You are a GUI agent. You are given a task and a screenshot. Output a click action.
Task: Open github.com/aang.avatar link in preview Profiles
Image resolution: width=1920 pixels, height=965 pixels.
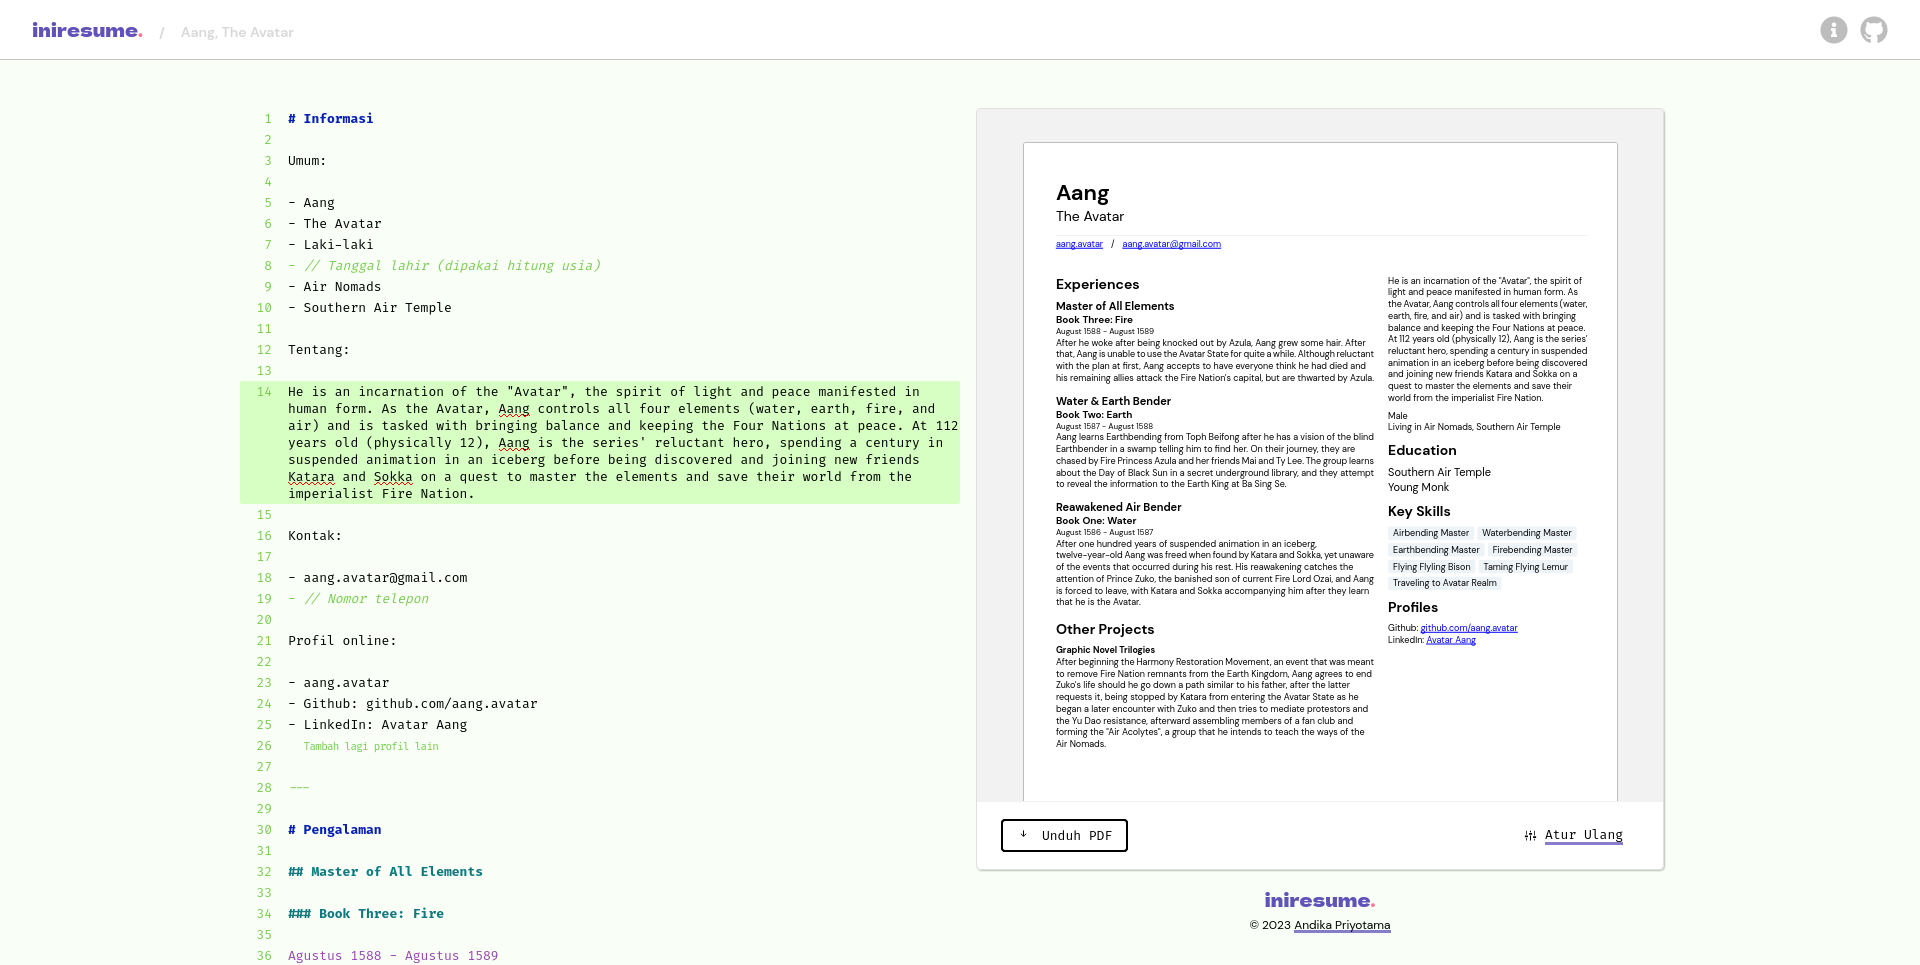[1468, 628]
